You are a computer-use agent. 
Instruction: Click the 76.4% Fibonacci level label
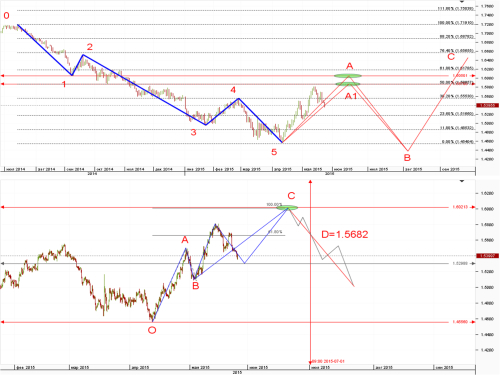[457, 51]
